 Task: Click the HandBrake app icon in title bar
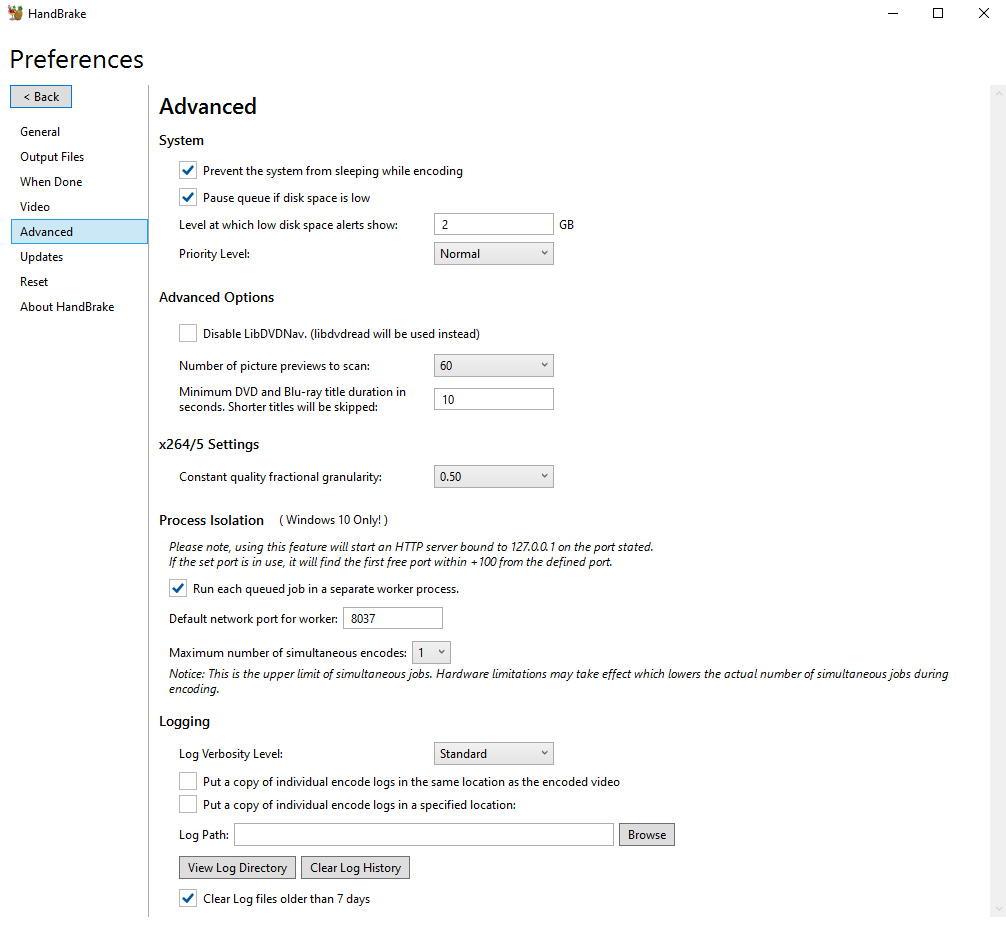point(15,13)
